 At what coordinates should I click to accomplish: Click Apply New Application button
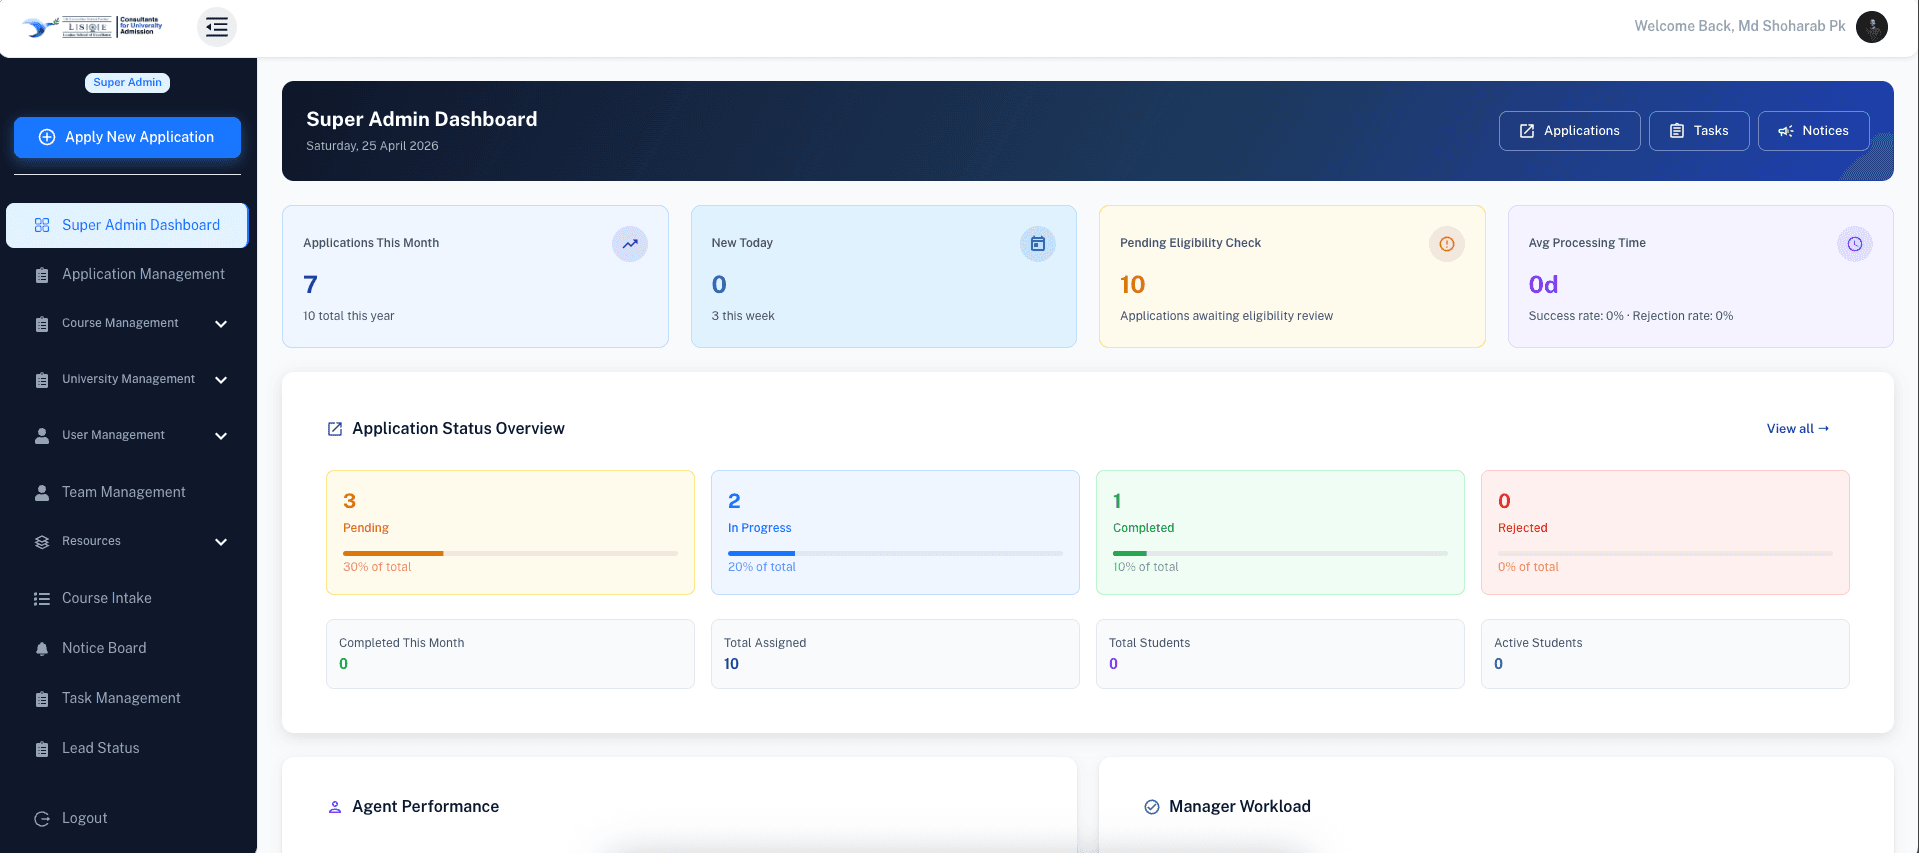coord(127,137)
